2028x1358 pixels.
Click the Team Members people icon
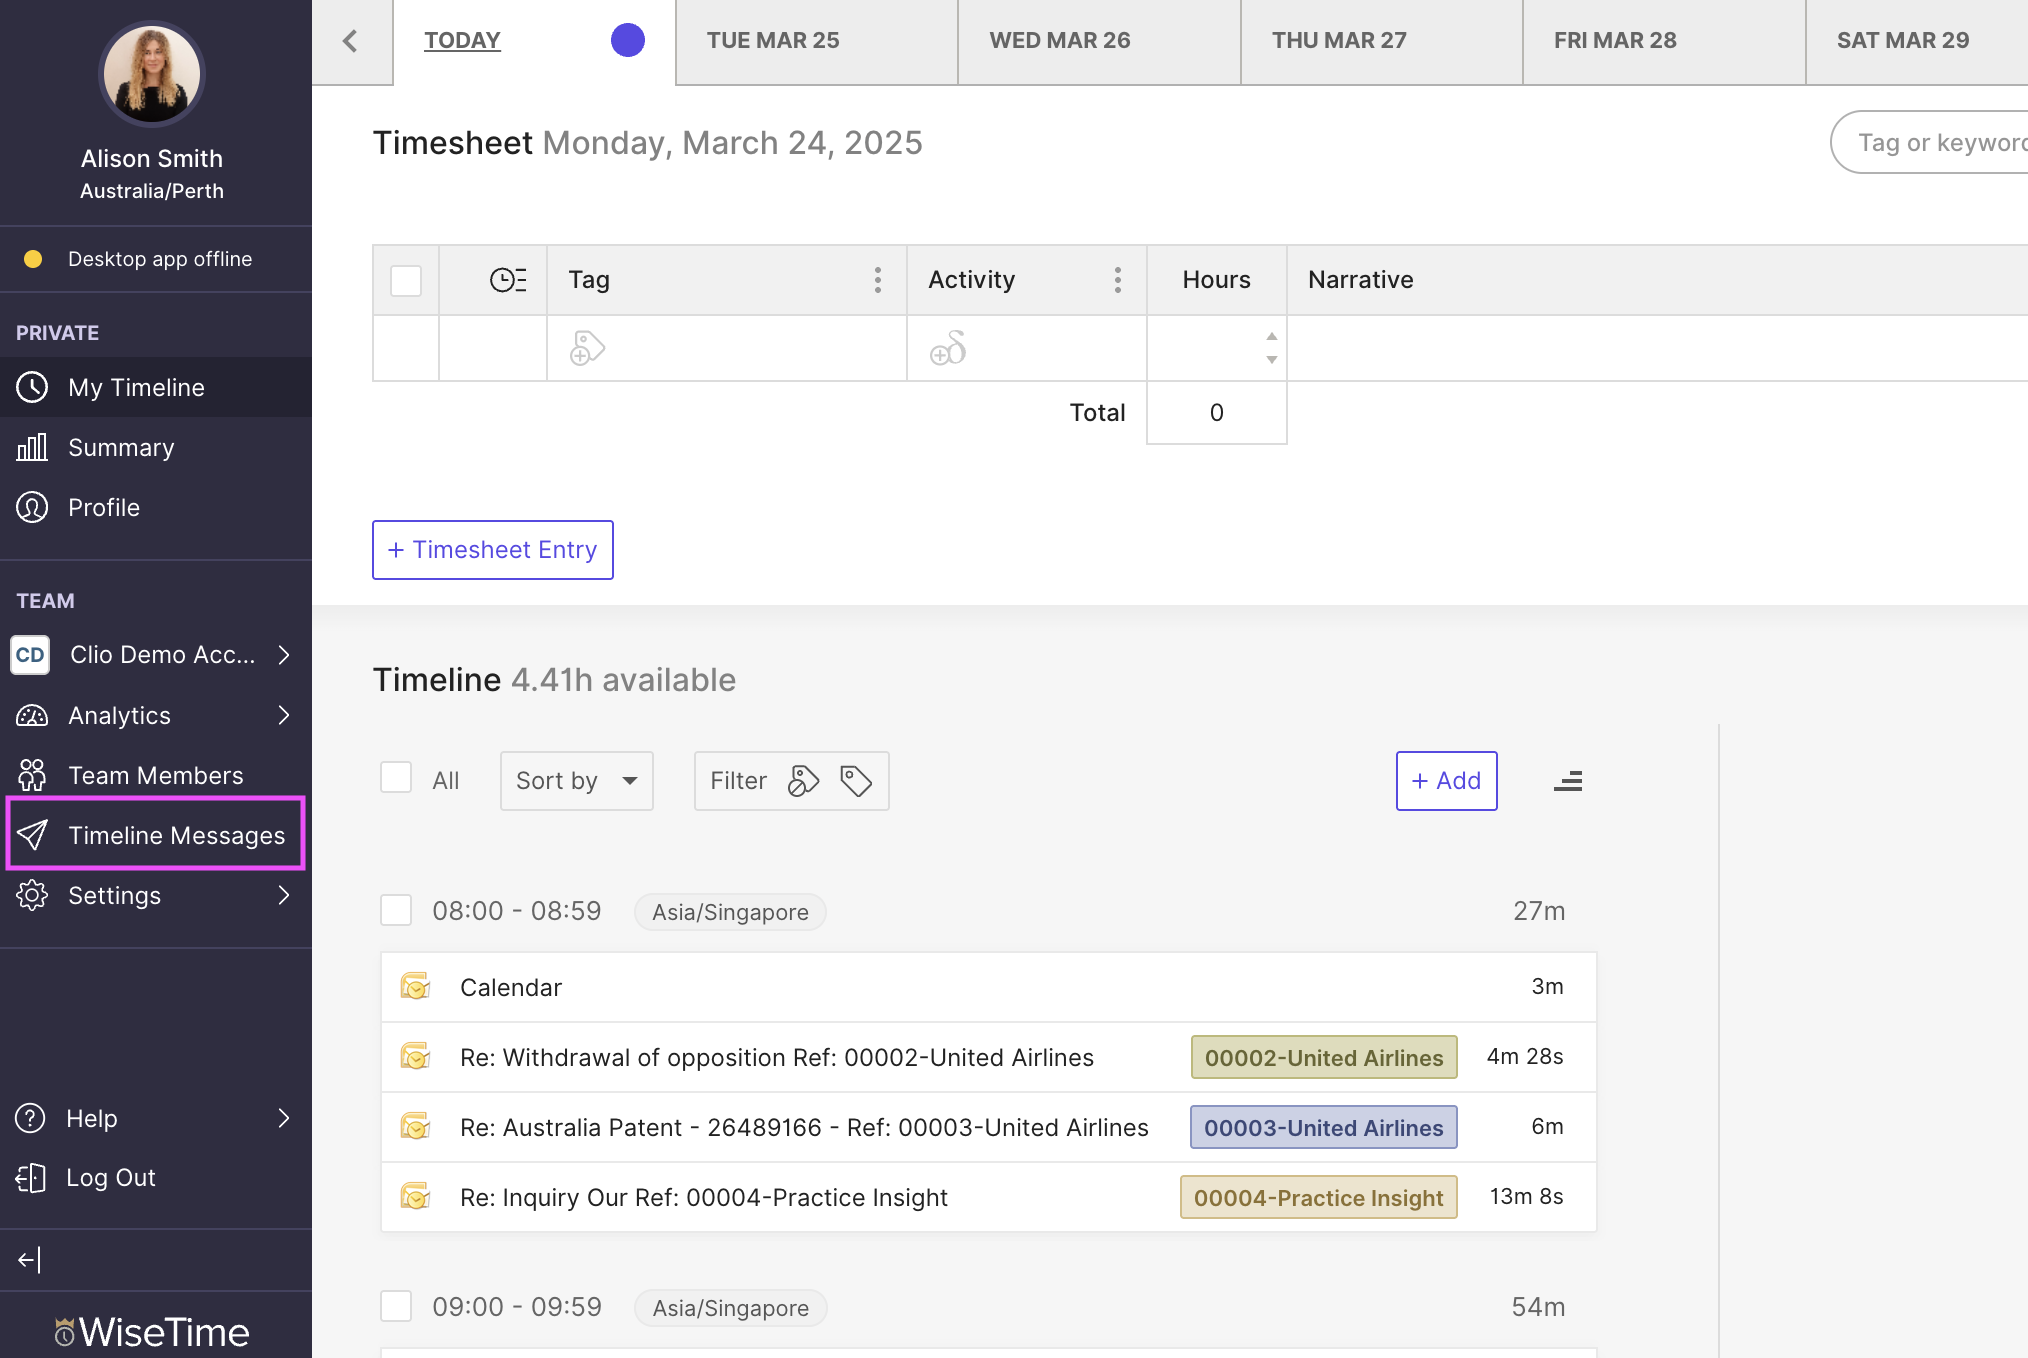[32, 775]
